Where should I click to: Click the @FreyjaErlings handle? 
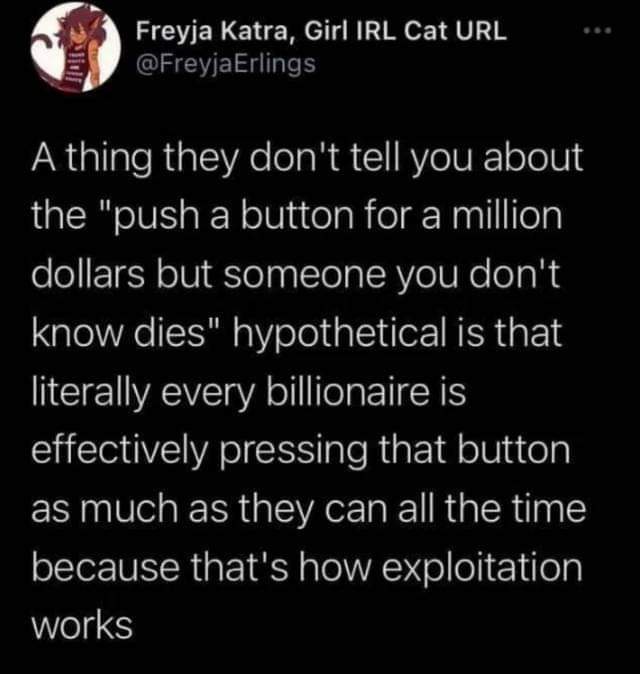click(228, 66)
